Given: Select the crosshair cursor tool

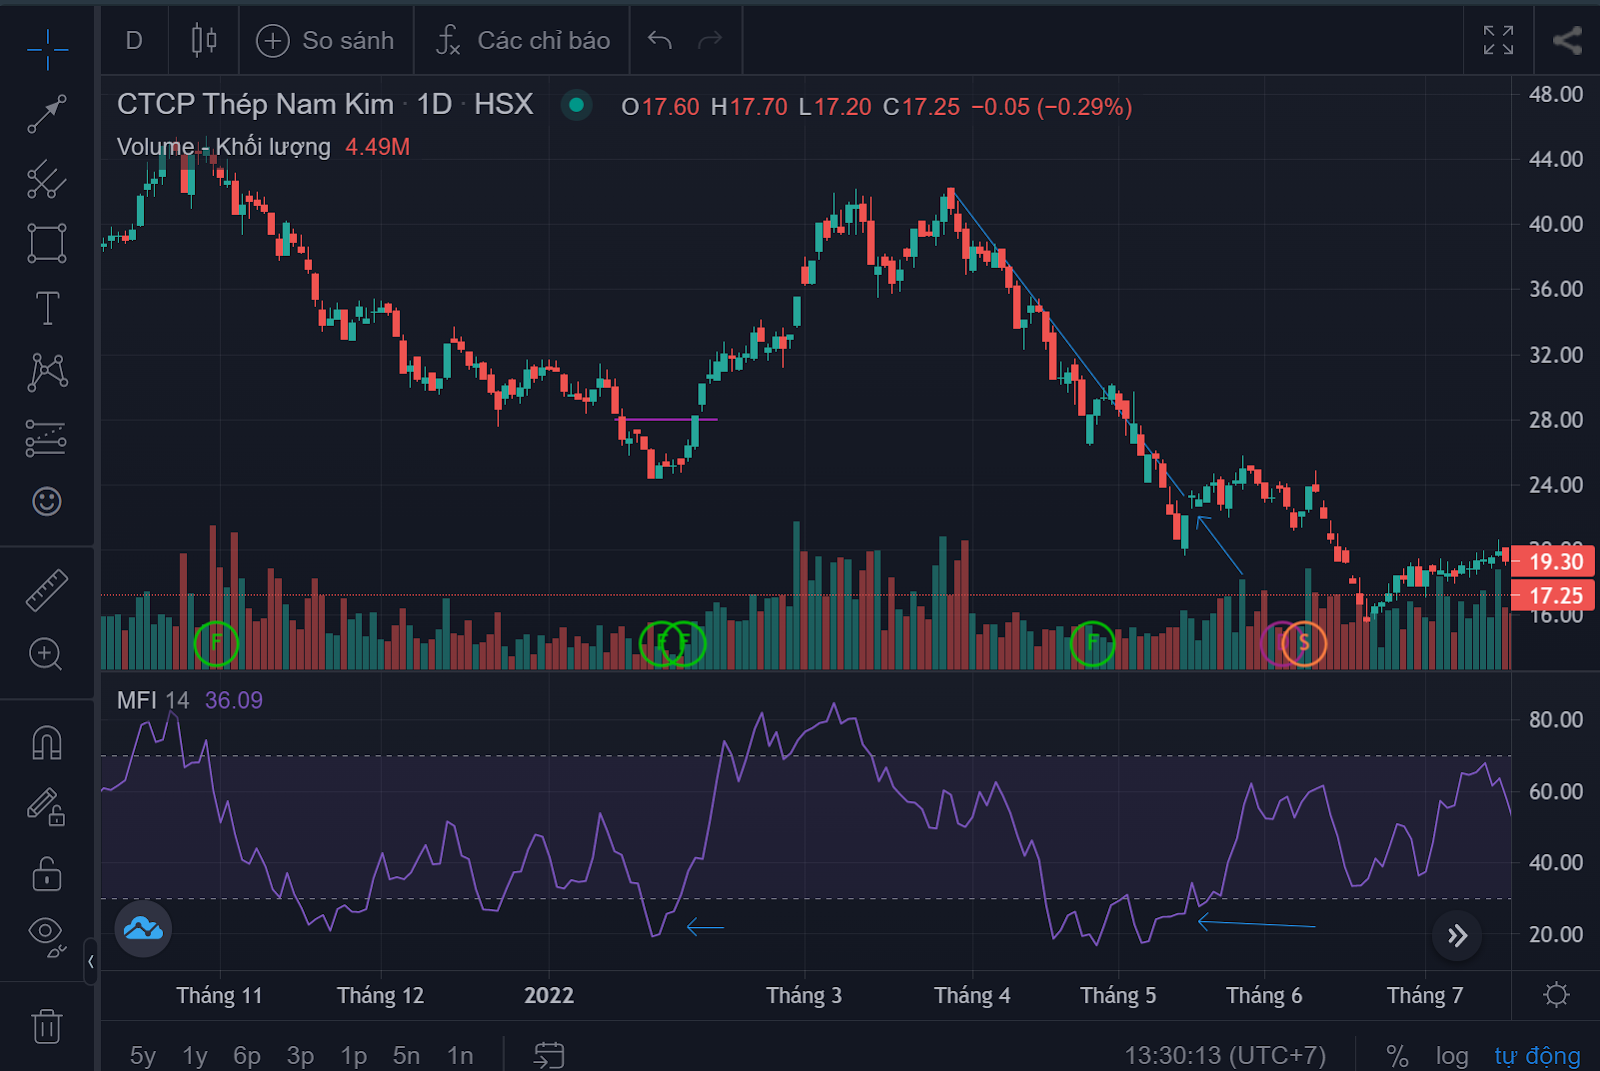Looking at the screenshot, I should click(47, 49).
